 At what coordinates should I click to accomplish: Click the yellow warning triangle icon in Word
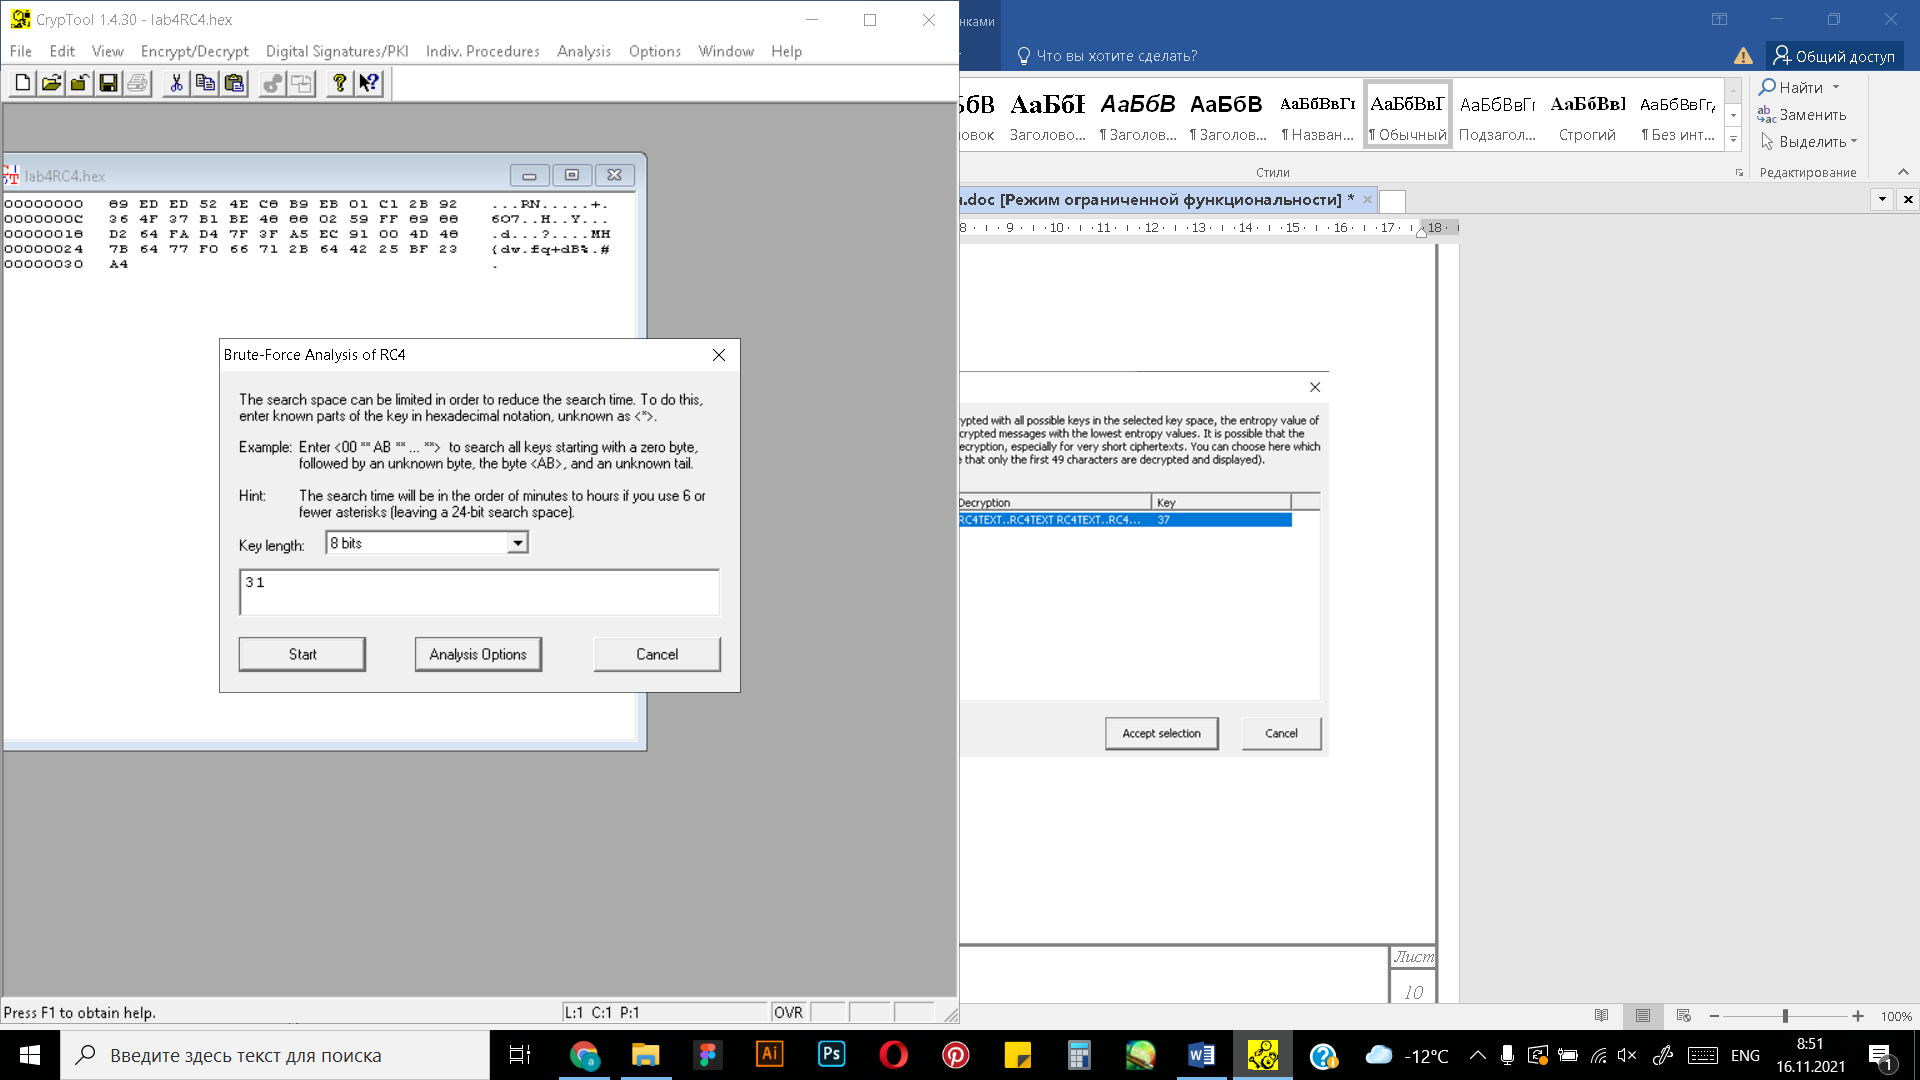pyautogui.click(x=1743, y=56)
